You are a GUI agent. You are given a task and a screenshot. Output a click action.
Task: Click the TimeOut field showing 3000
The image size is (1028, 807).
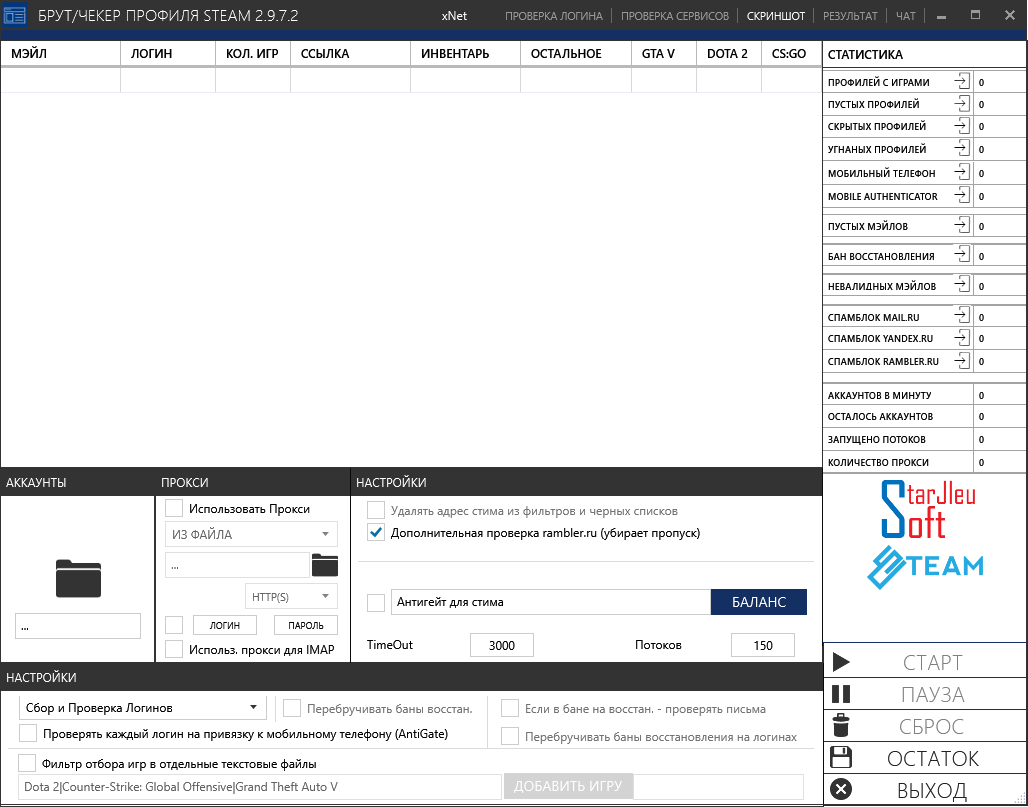click(x=502, y=645)
